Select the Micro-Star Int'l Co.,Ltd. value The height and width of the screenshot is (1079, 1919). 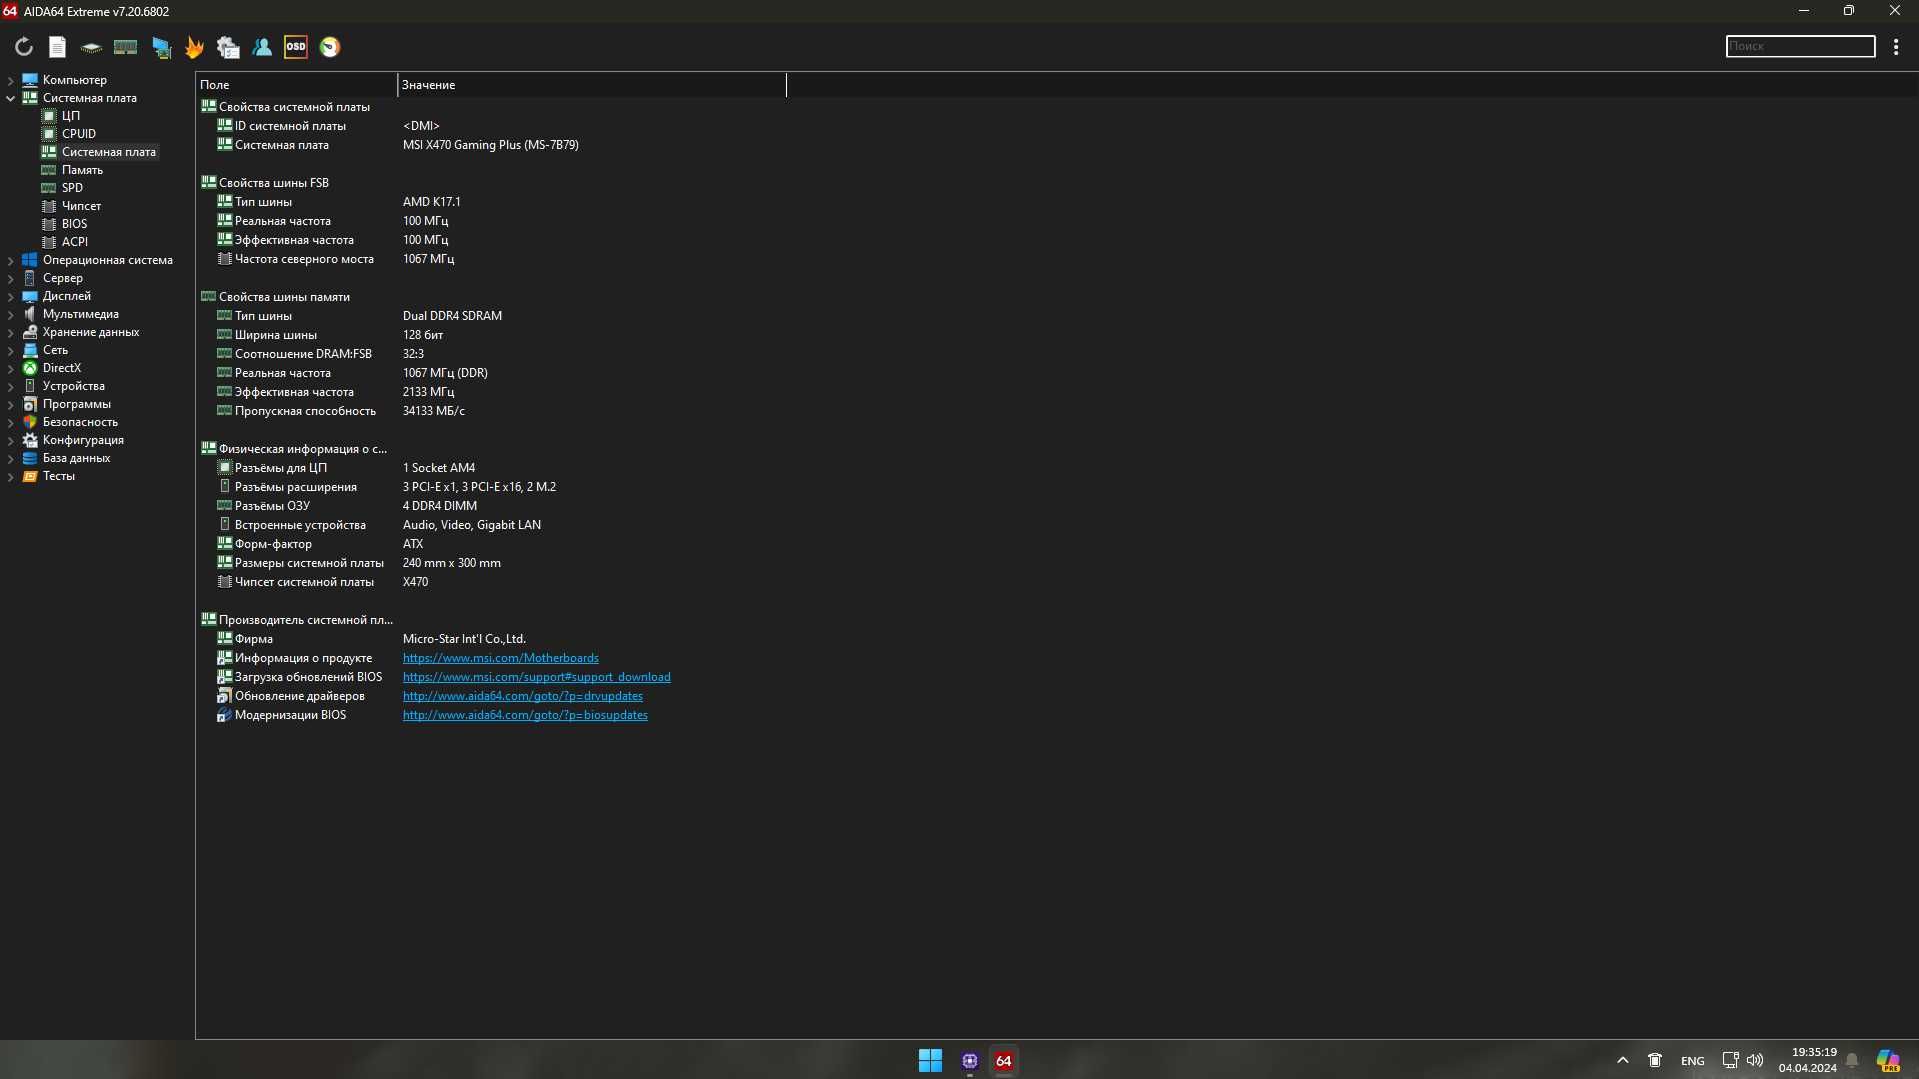coord(464,639)
